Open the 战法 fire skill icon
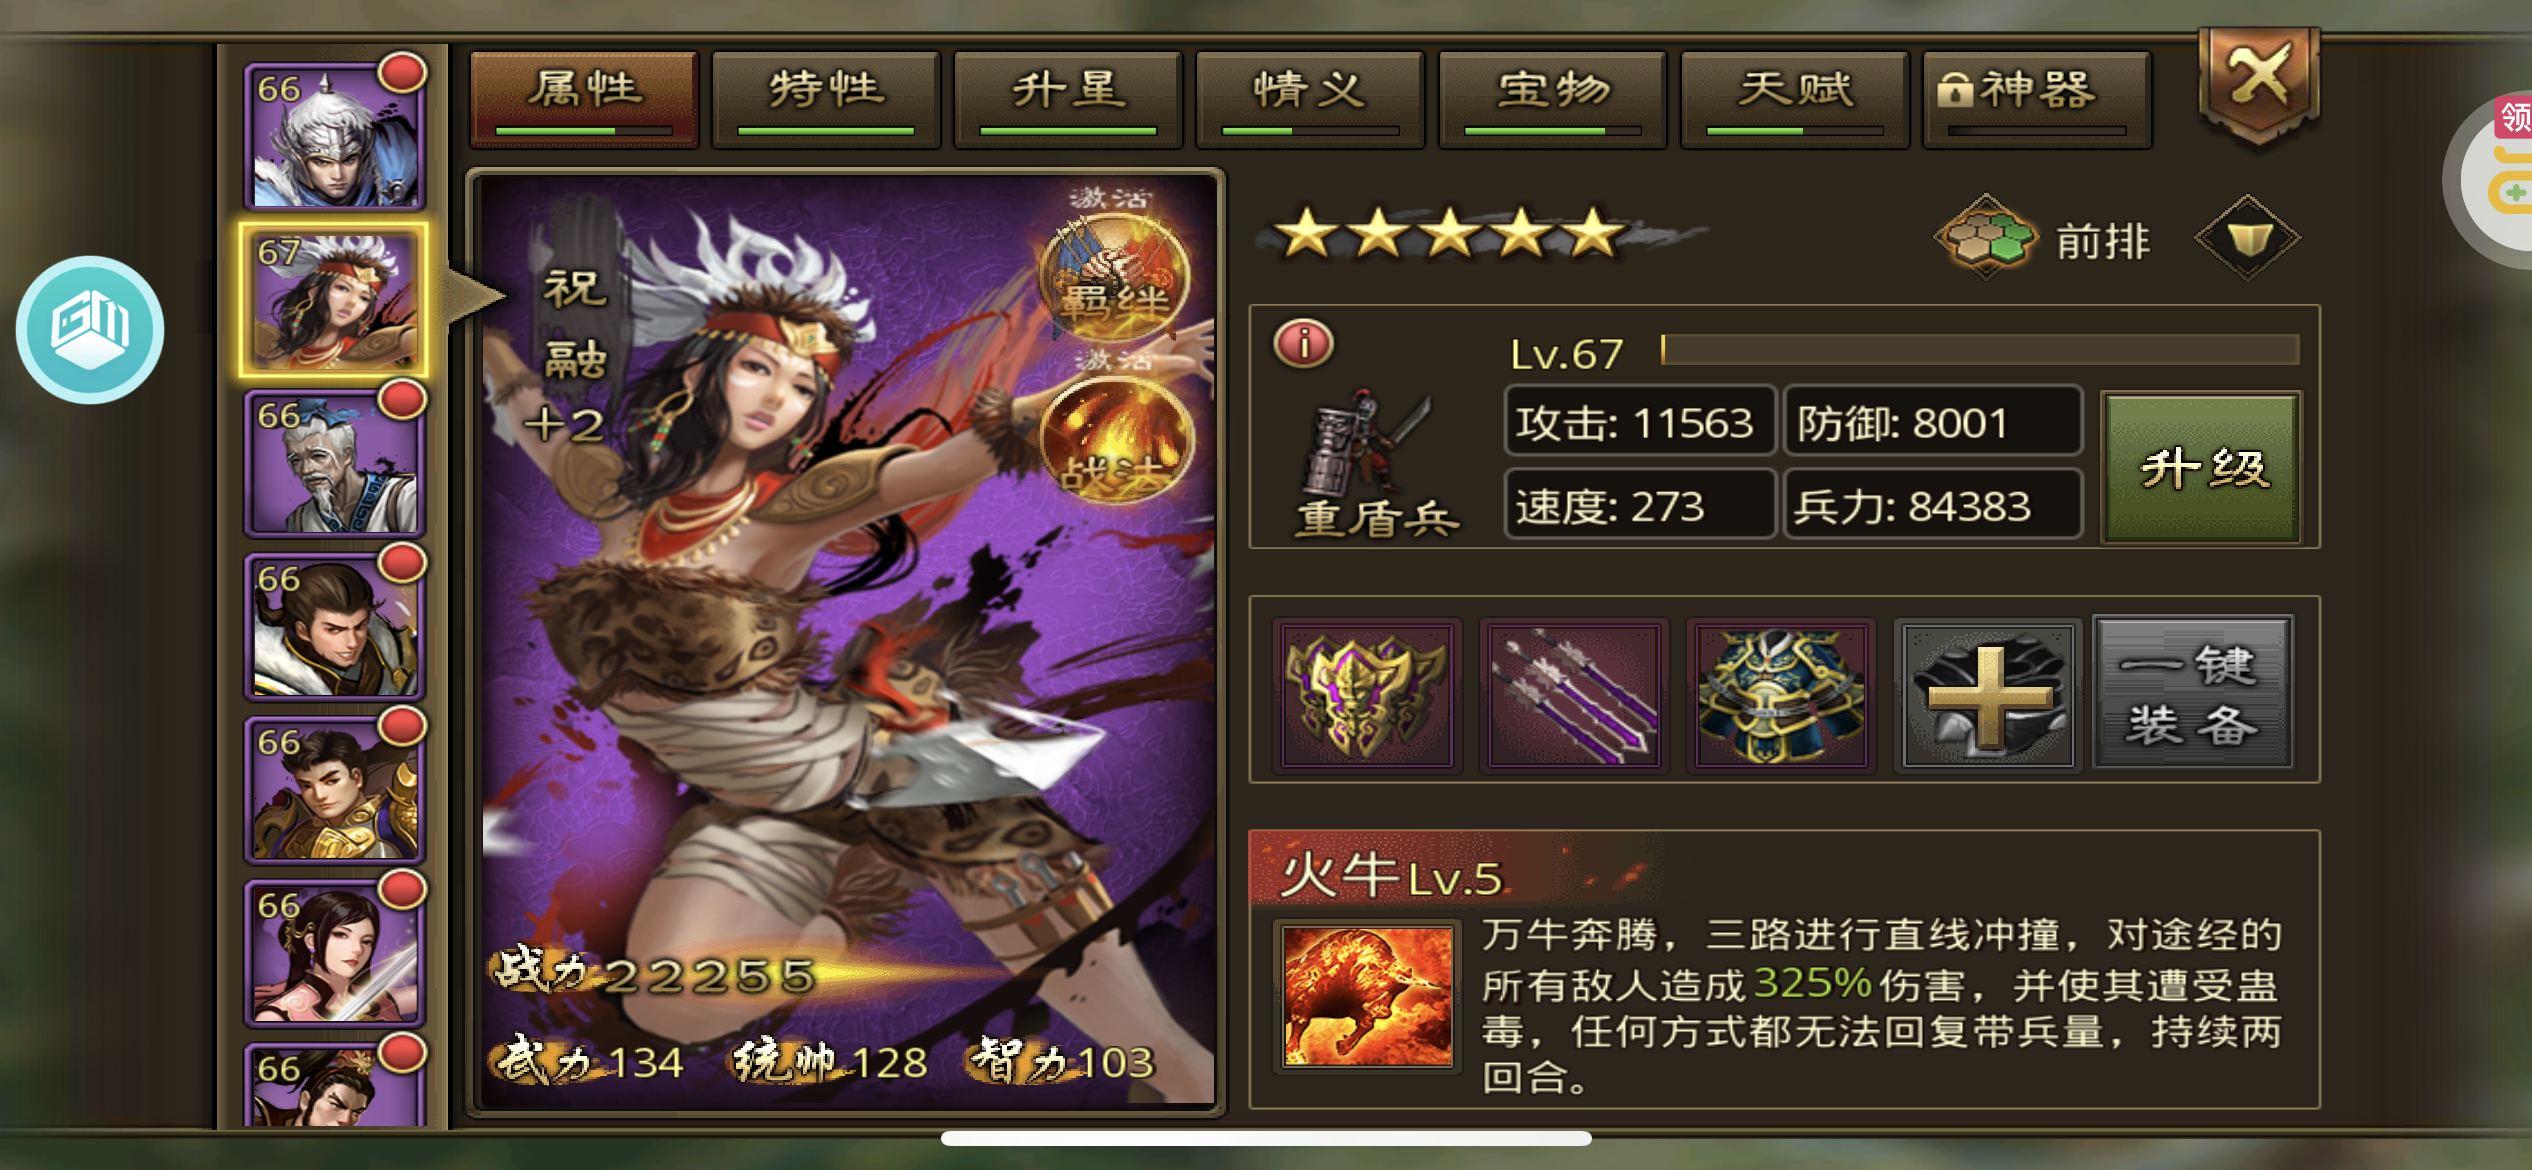 point(1117,439)
